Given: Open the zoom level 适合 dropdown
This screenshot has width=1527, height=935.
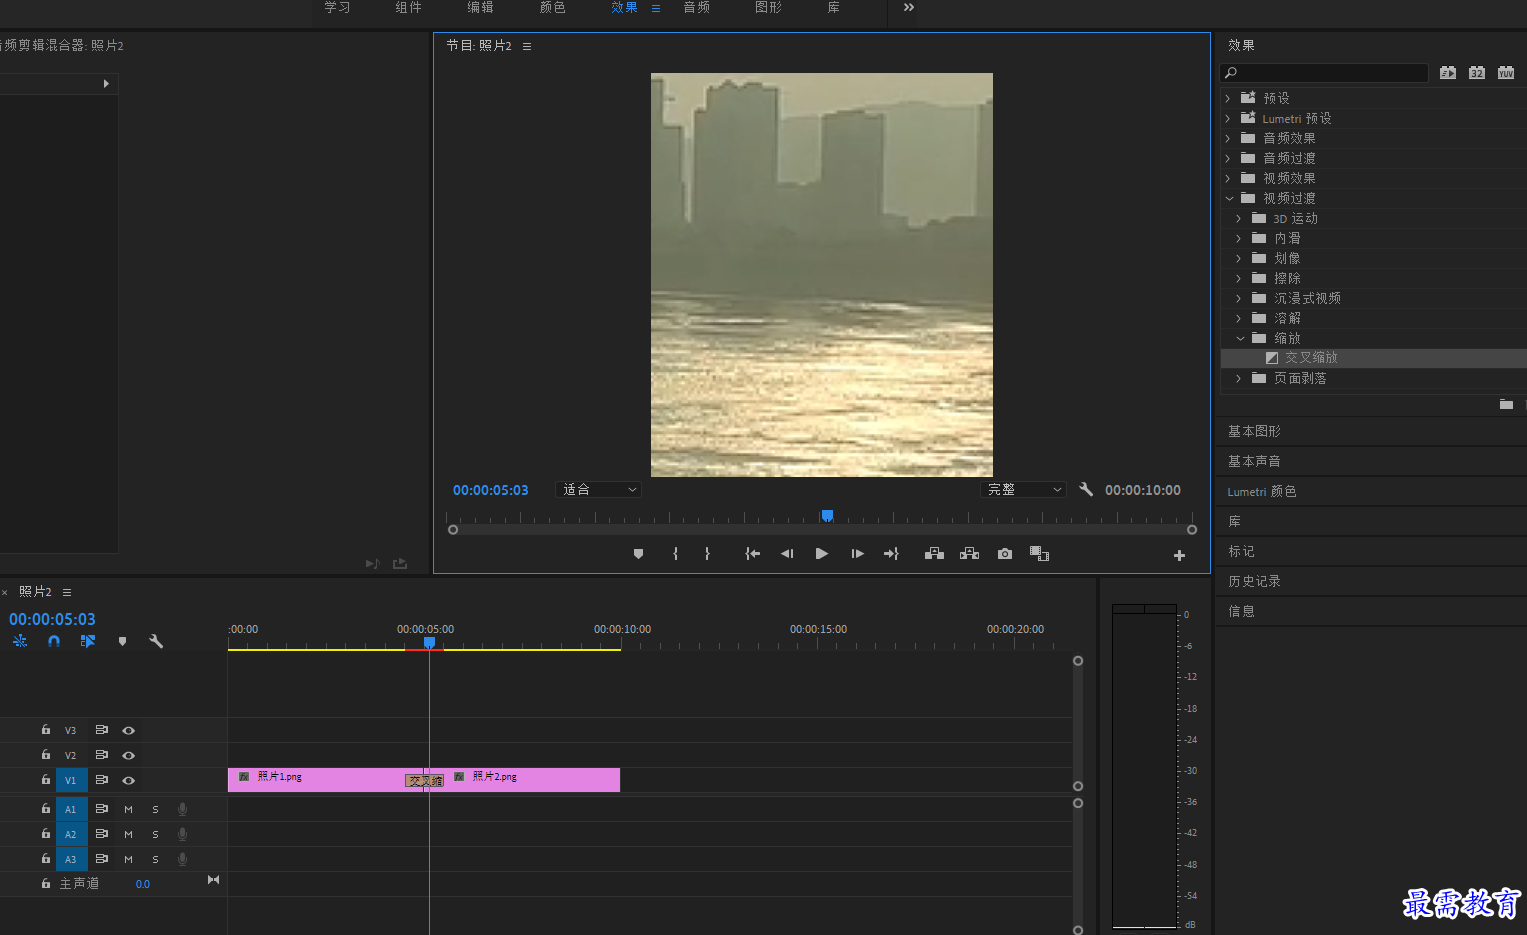Looking at the screenshot, I should point(598,489).
